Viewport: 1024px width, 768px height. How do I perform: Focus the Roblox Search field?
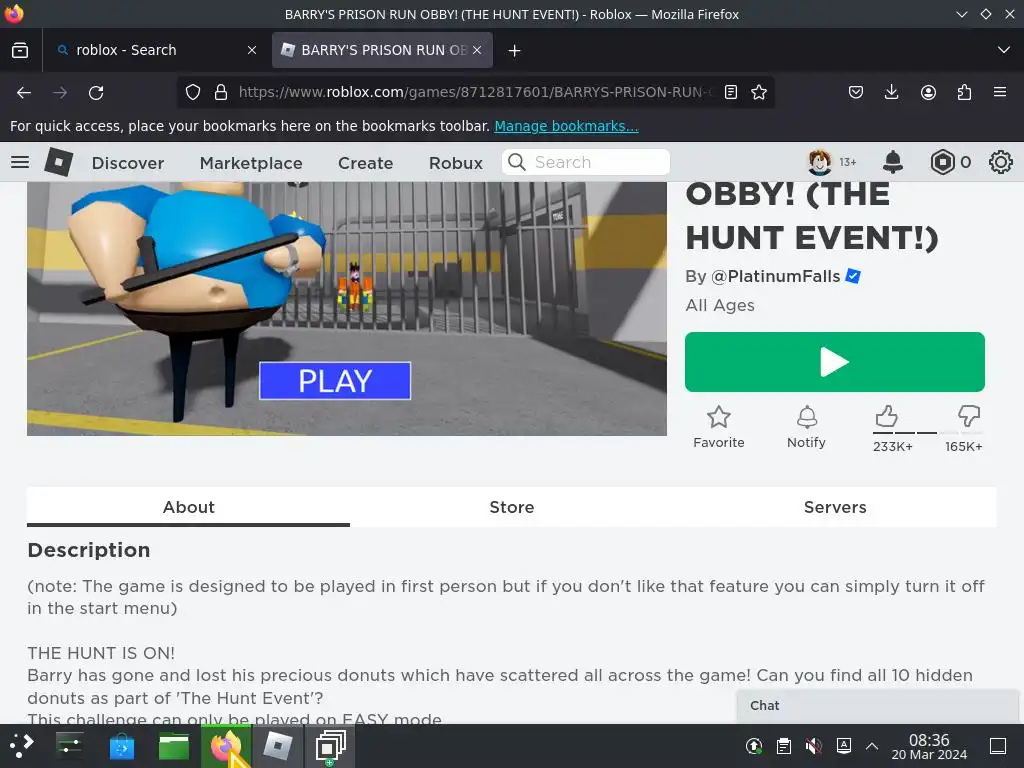(x=586, y=162)
